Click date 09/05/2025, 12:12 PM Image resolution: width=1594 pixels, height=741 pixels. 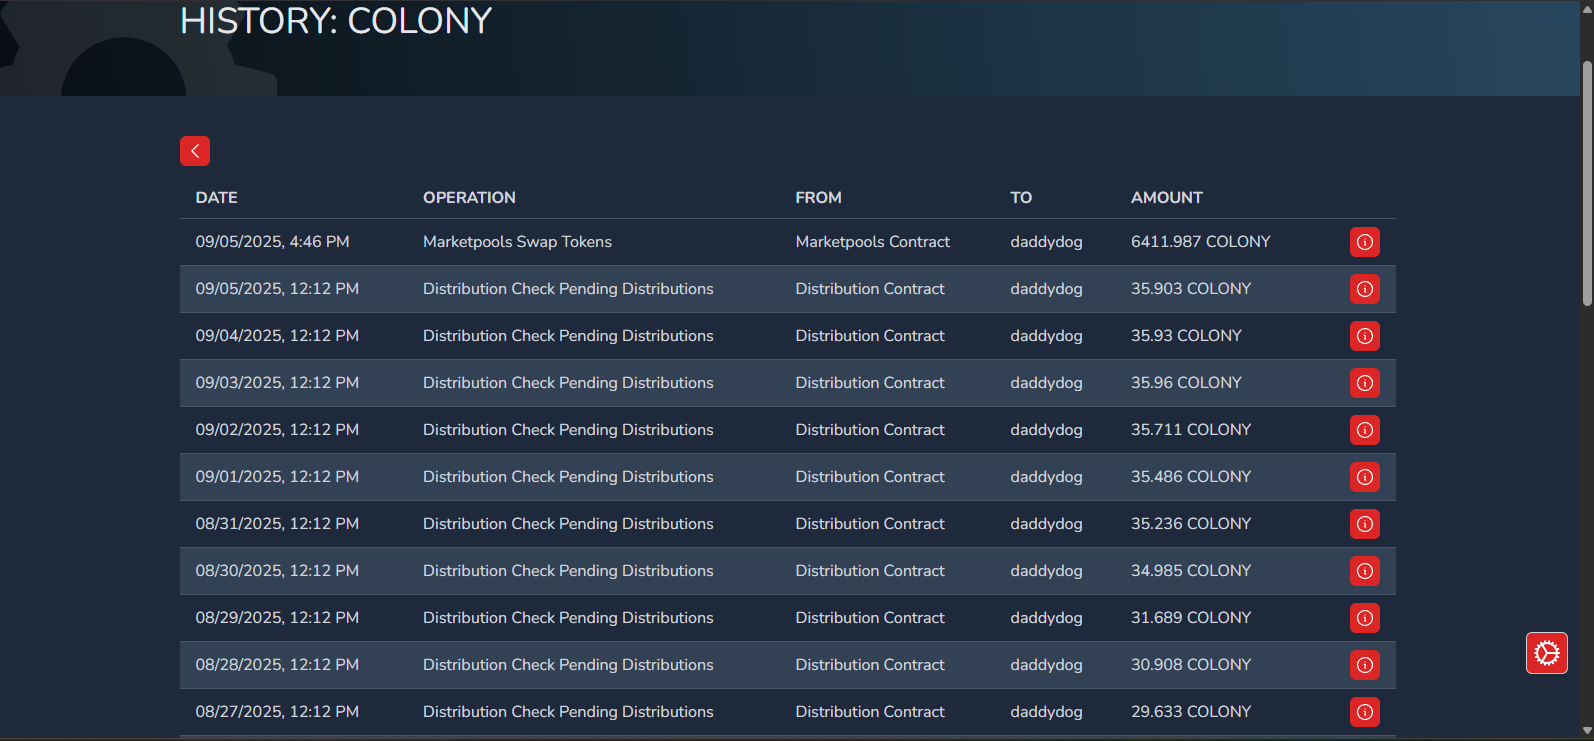(x=277, y=289)
